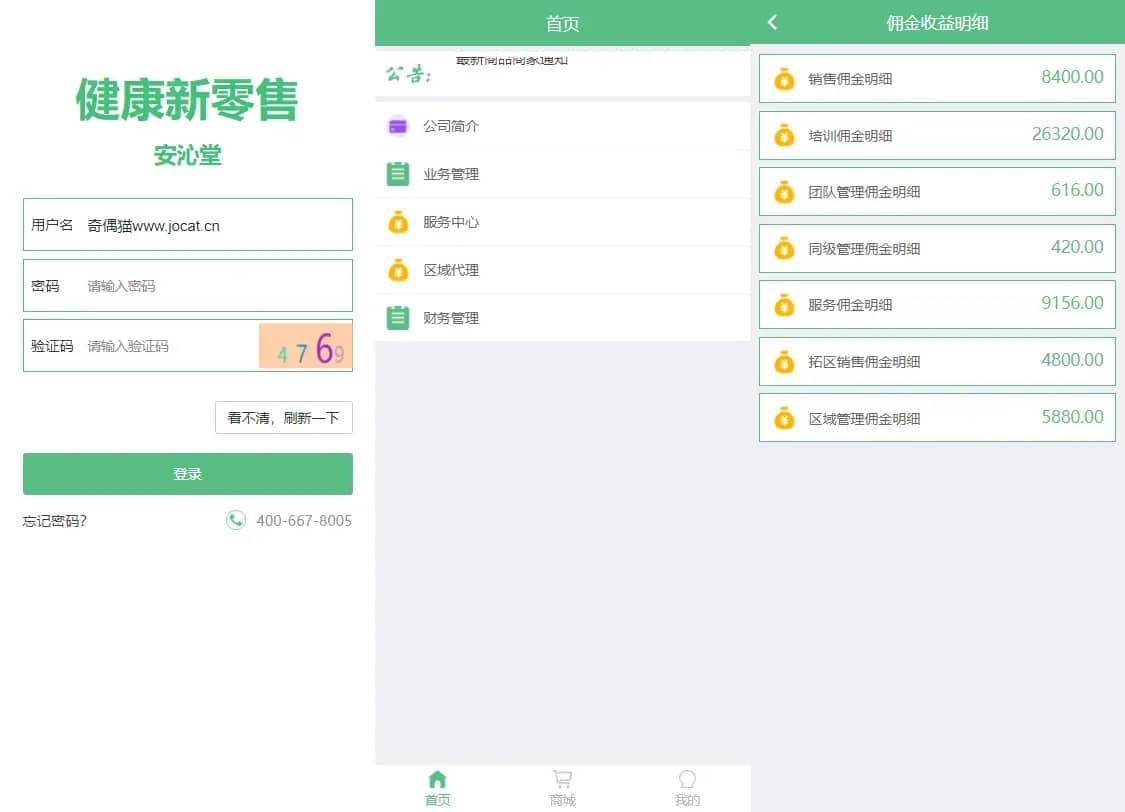
Task: Focus the 密码 input field
Action: pyautogui.click(x=188, y=285)
